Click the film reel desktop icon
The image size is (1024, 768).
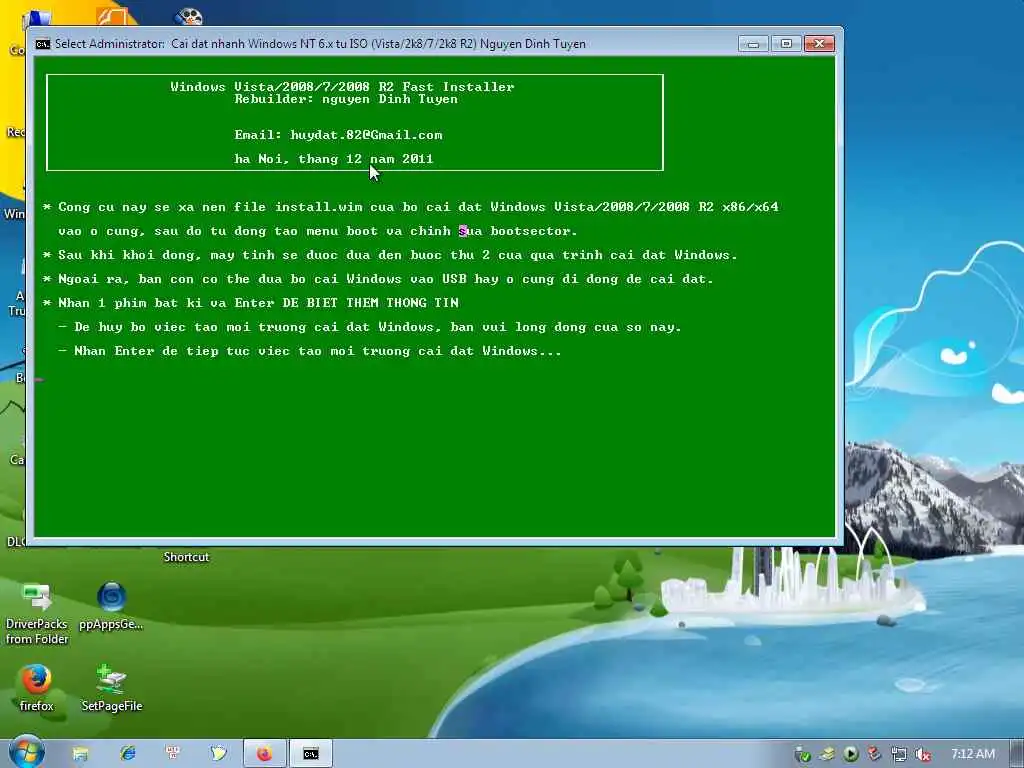pos(188,16)
